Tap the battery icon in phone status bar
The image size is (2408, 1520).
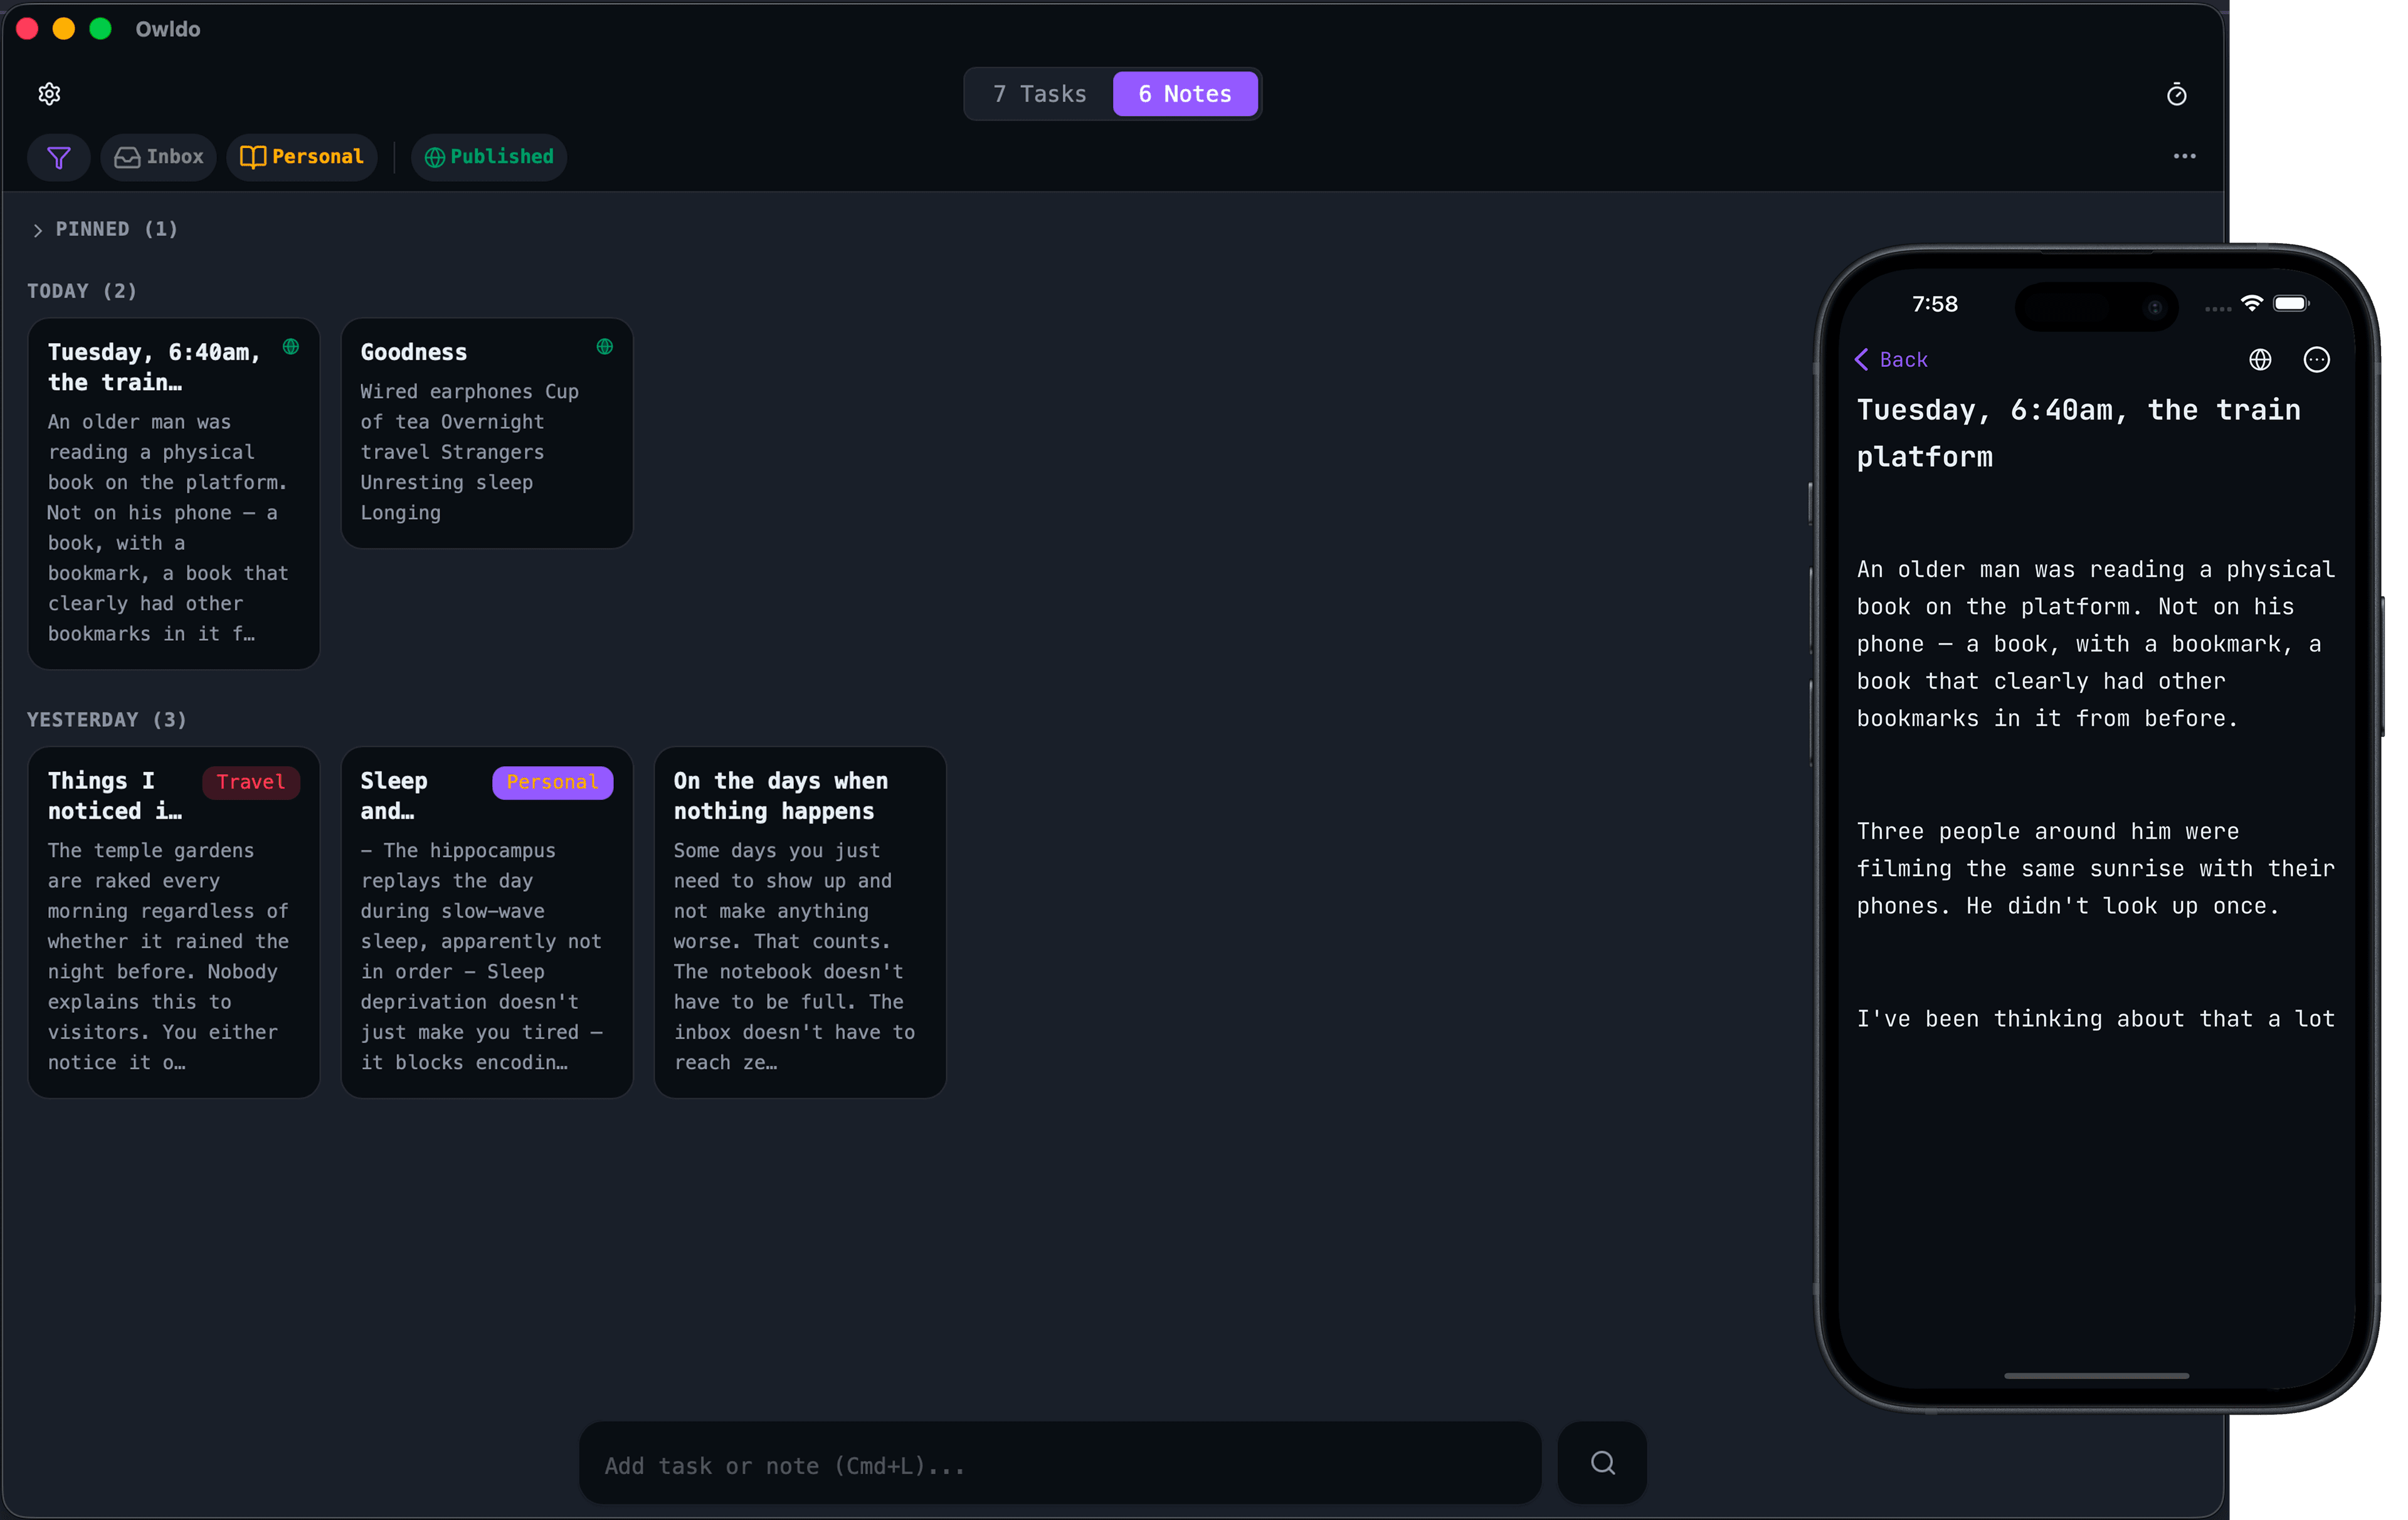pyautogui.click(x=2291, y=303)
